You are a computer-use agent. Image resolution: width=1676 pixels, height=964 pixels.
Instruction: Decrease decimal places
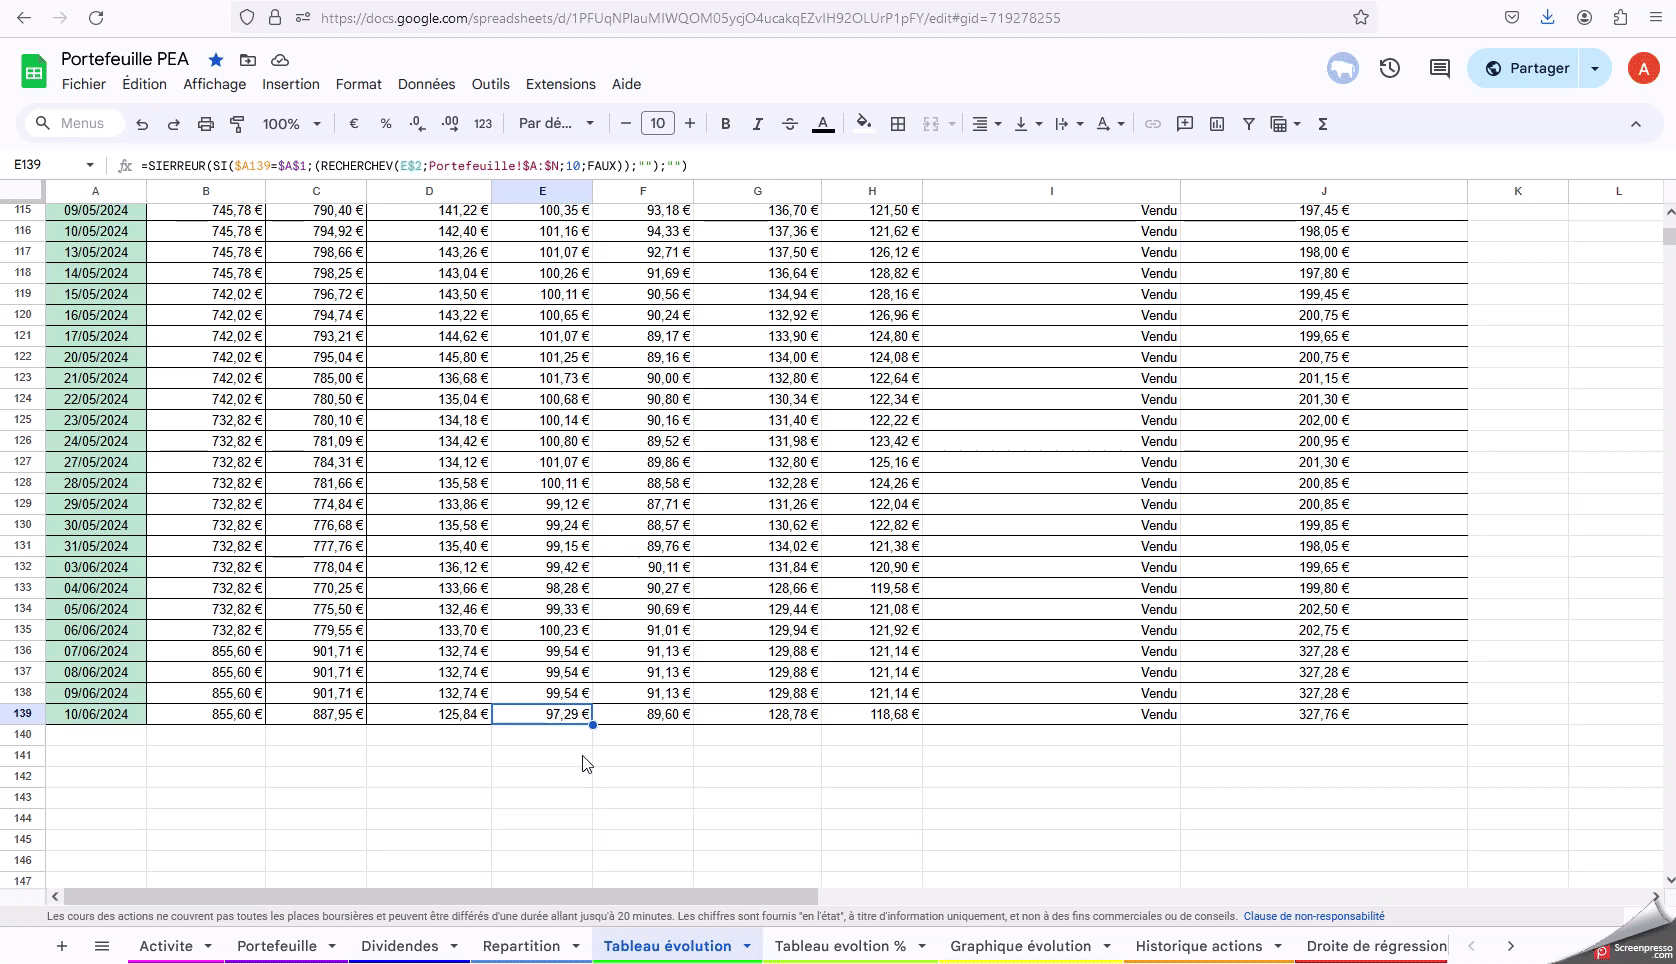click(418, 124)
